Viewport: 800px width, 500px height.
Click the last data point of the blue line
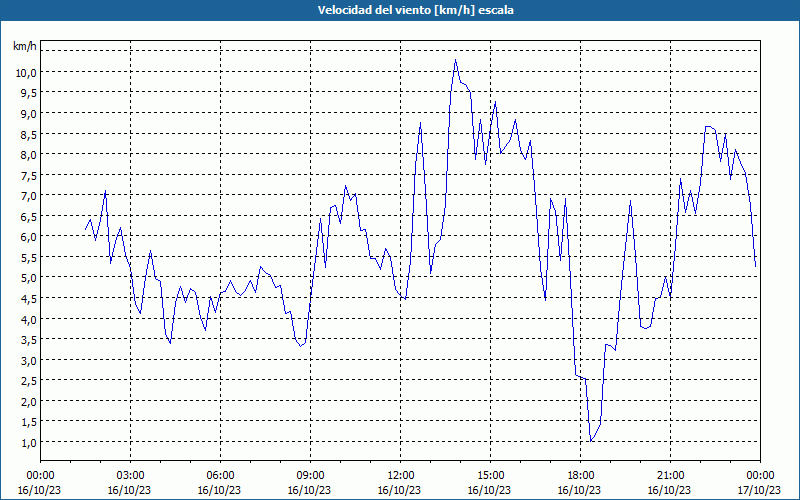(756, 266)
